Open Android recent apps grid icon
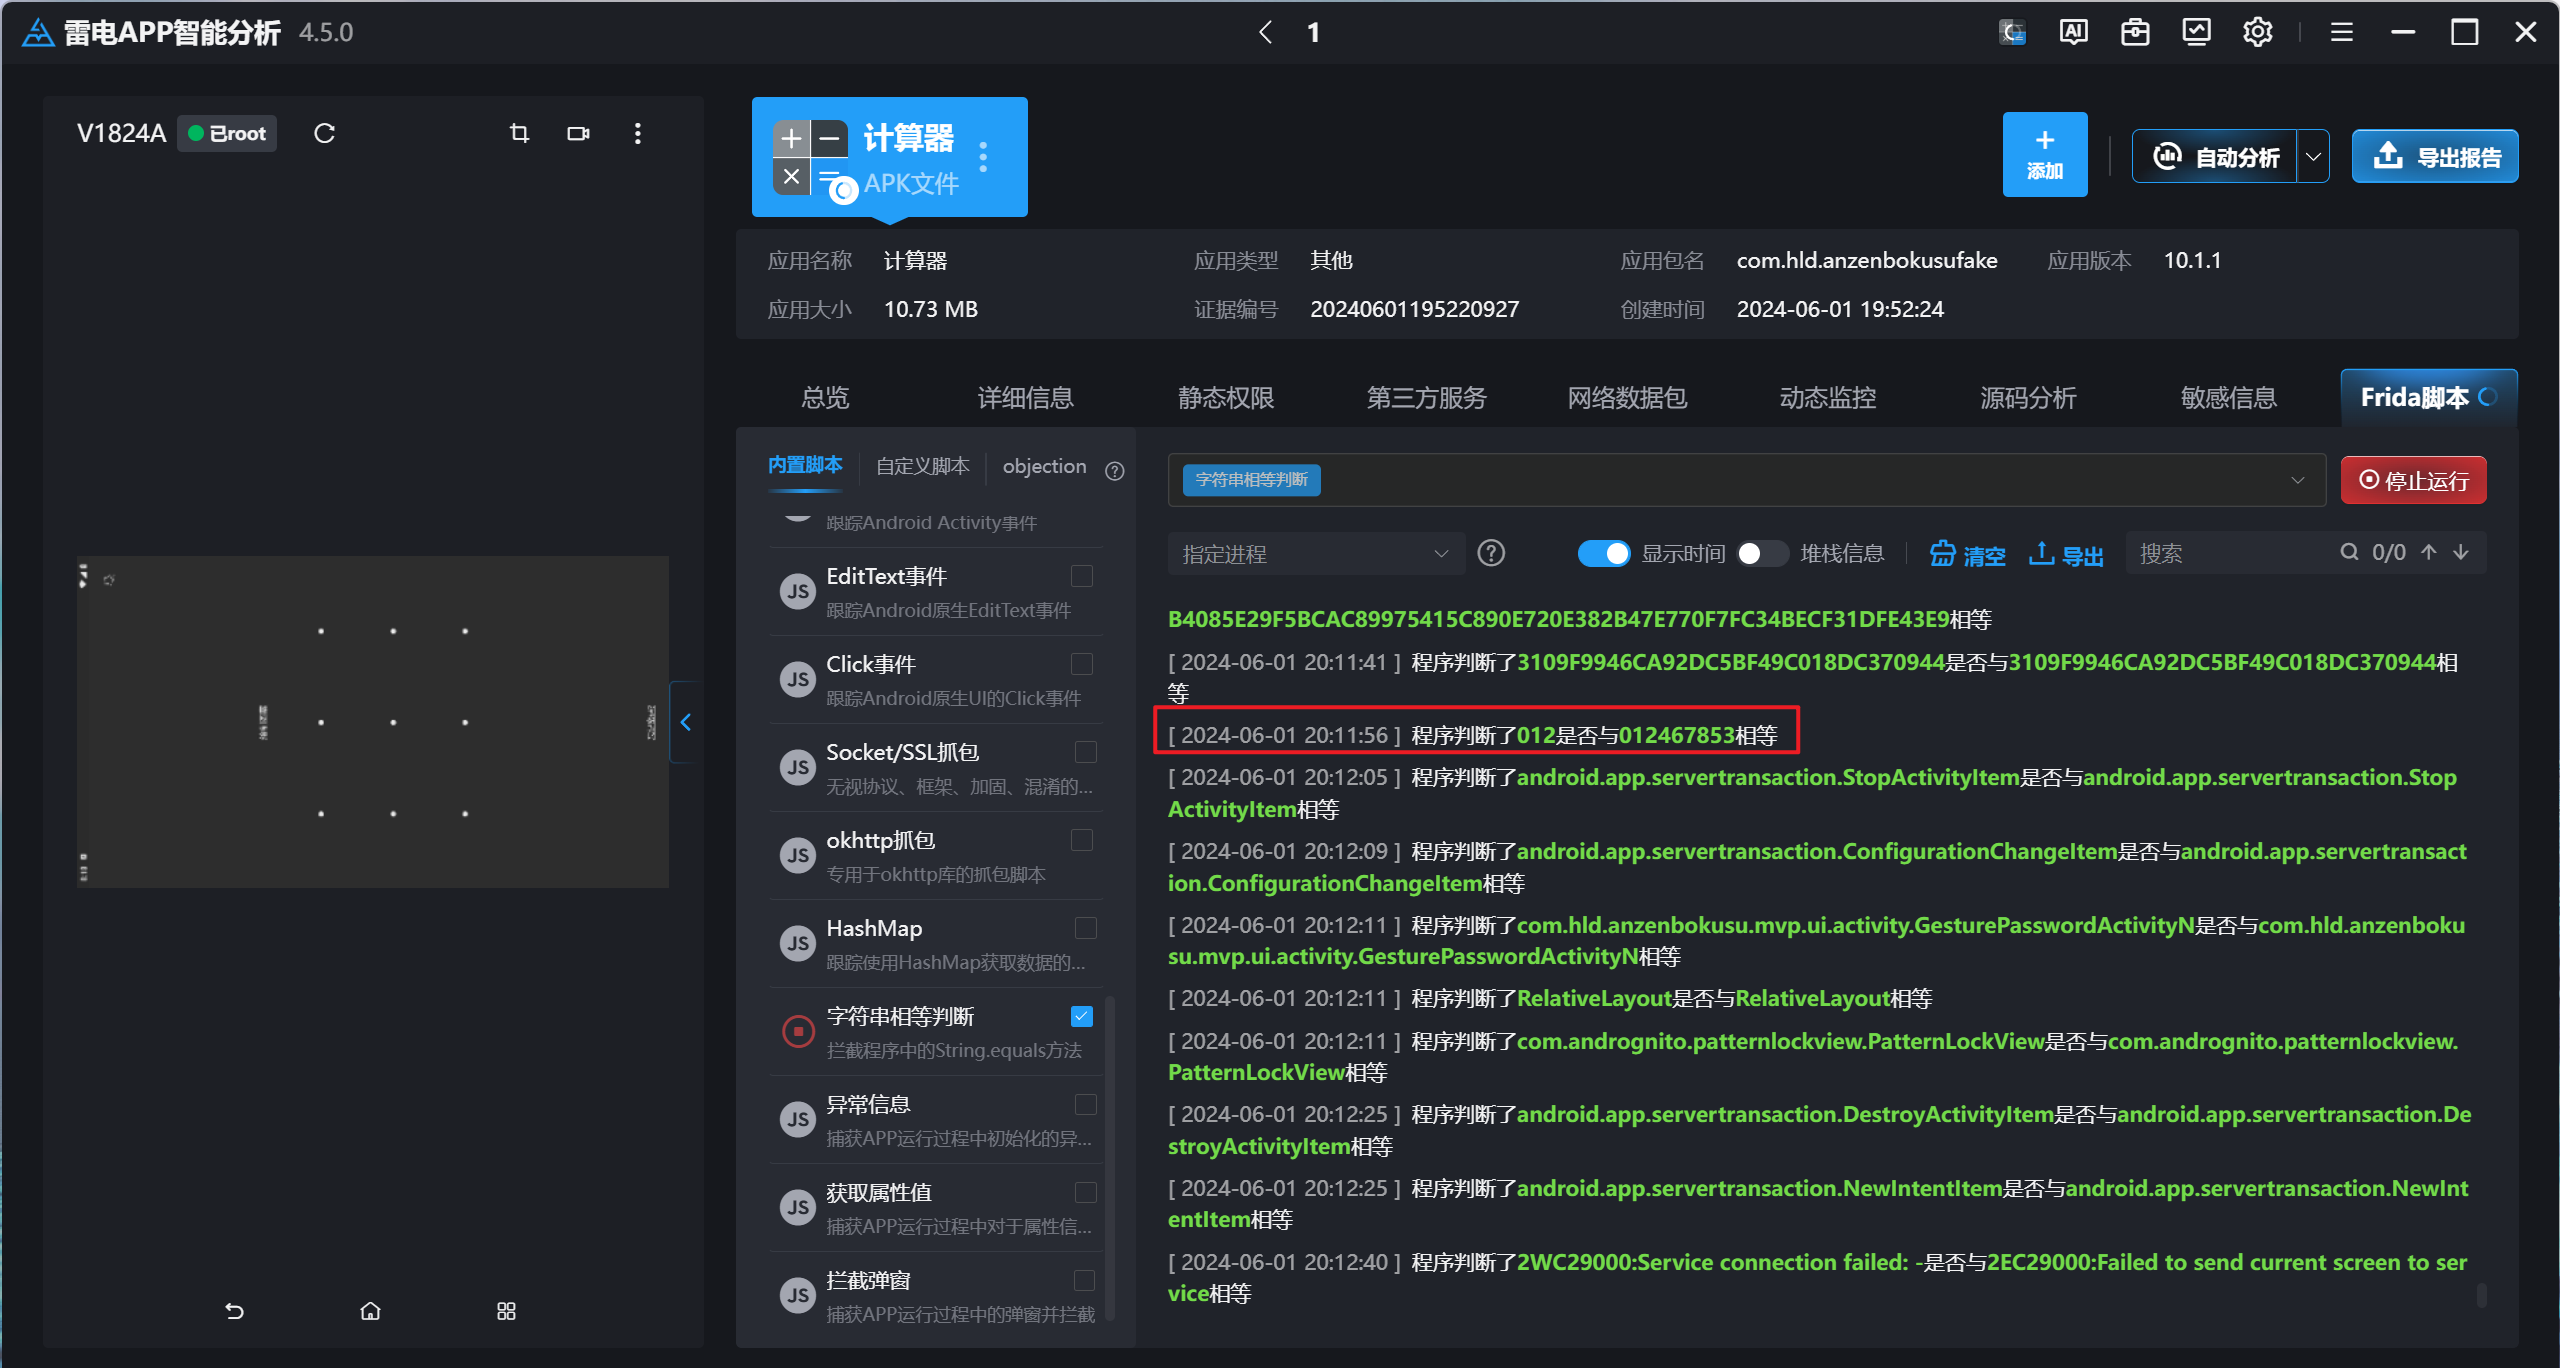2560x1368 pixels. click(506, 1310)
